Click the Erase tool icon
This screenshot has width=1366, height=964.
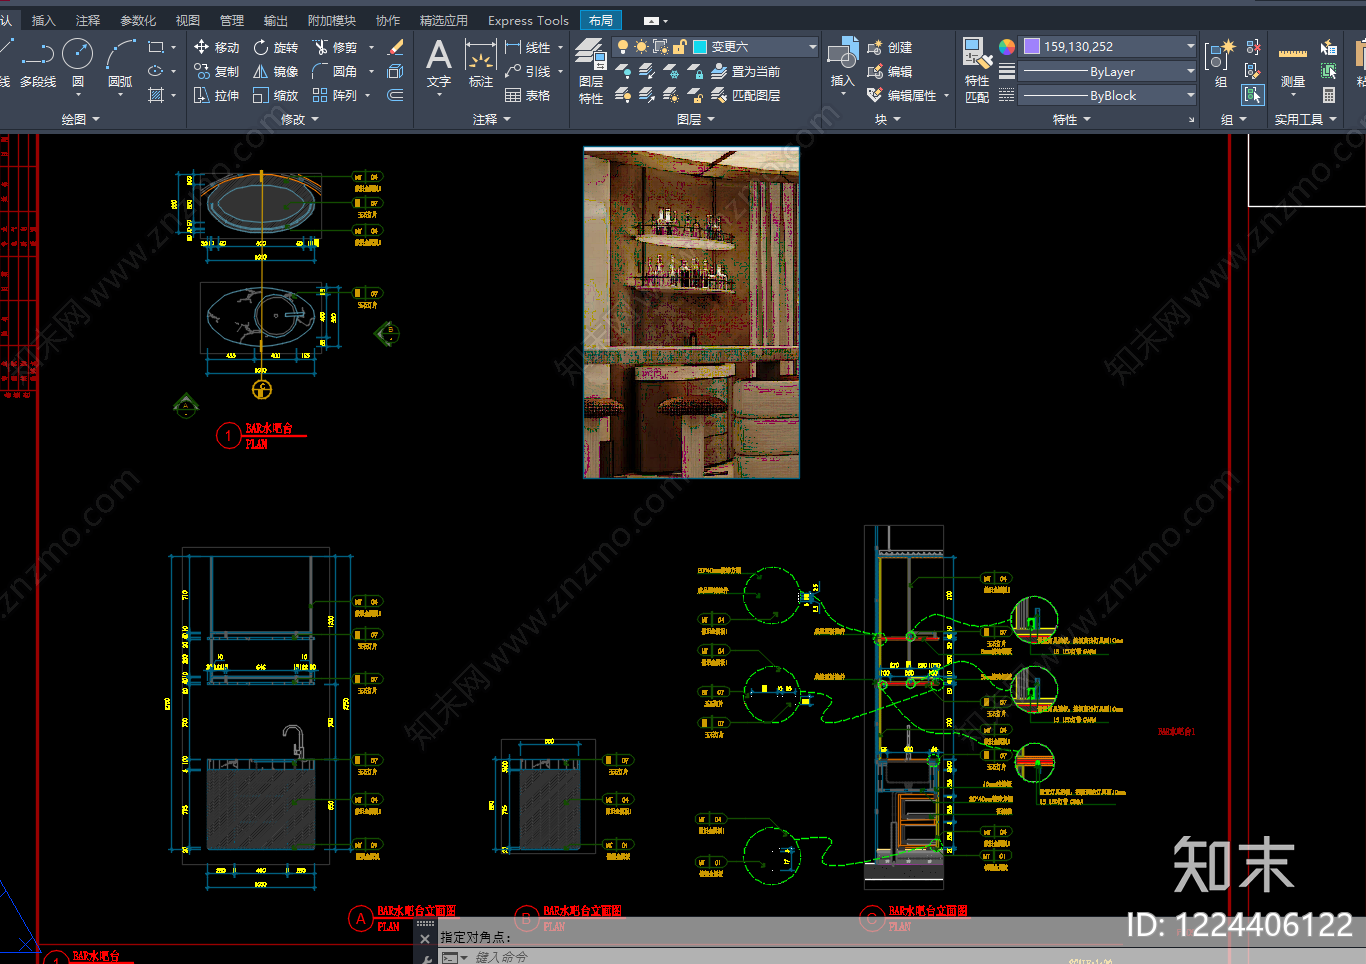point(396,47)
